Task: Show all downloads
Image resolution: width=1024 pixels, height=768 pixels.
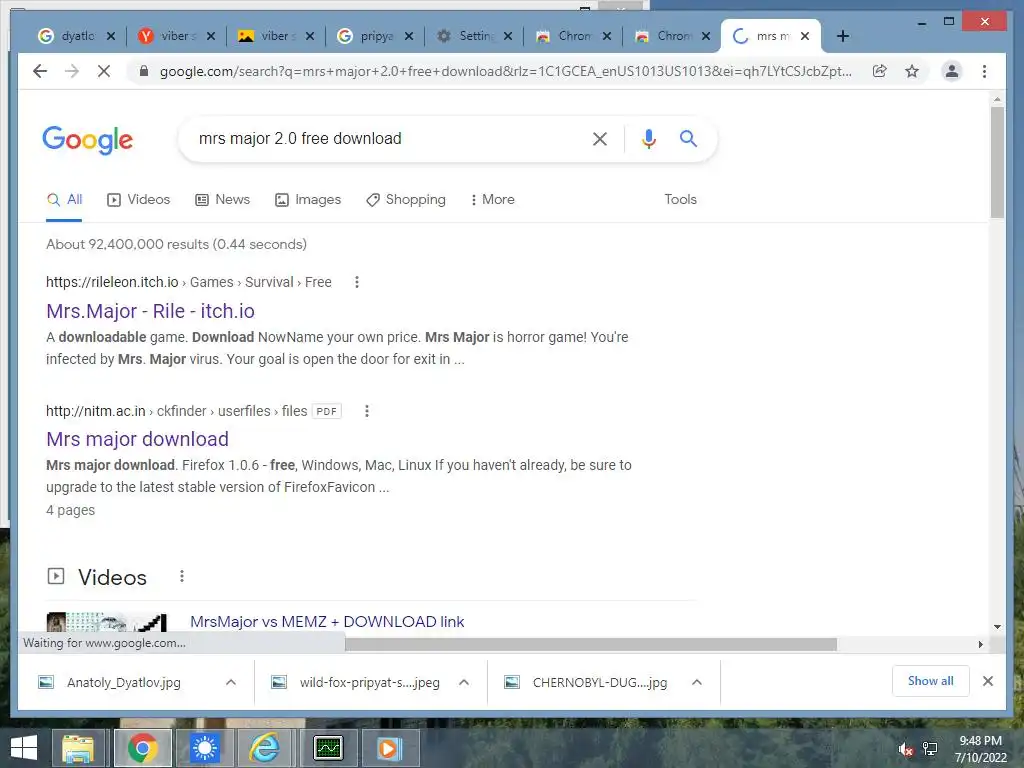Action: [930, 681]
